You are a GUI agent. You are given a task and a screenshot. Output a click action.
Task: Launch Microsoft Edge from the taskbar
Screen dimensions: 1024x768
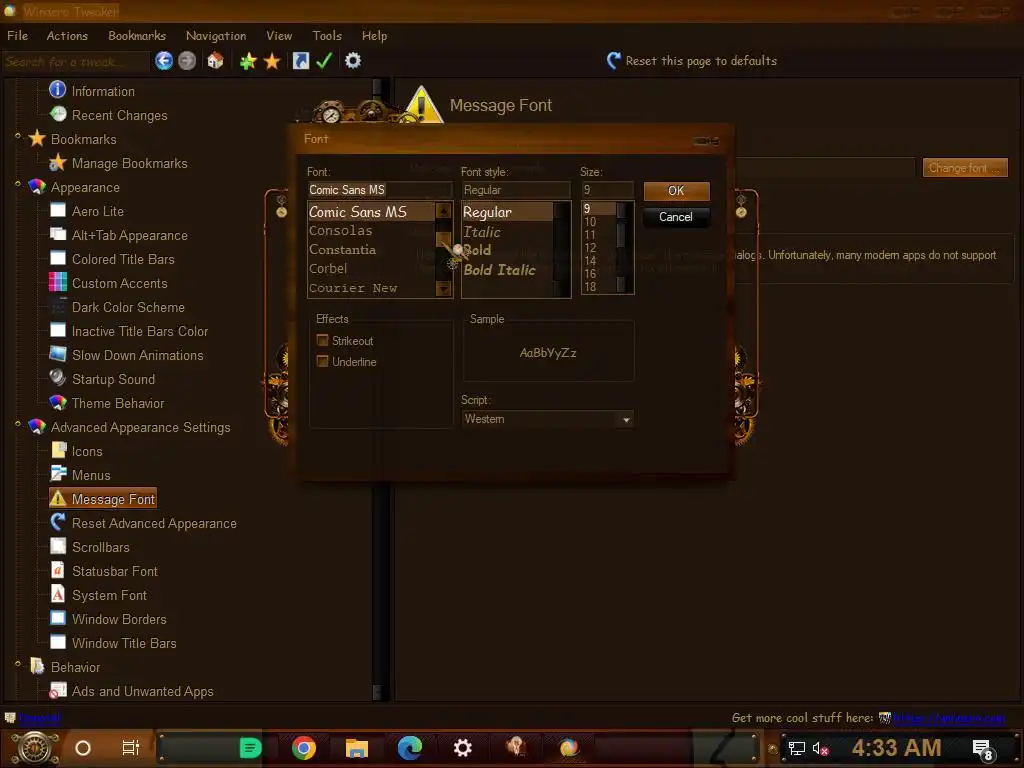pyautogui.click(x=409, y=748)
